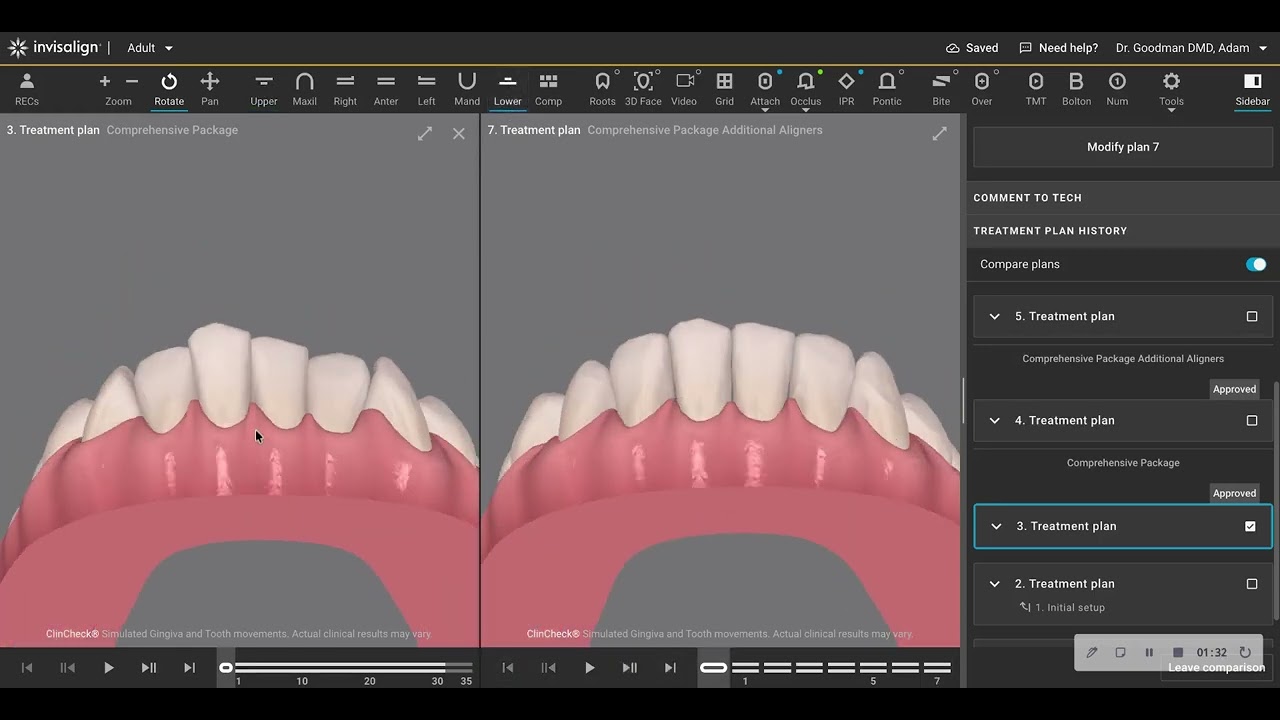The width and height of the screenshot is (1280, 720).
Task: Expand the 5. Treatment plan row
Action: pyautogui.click(x=995, y=316)
